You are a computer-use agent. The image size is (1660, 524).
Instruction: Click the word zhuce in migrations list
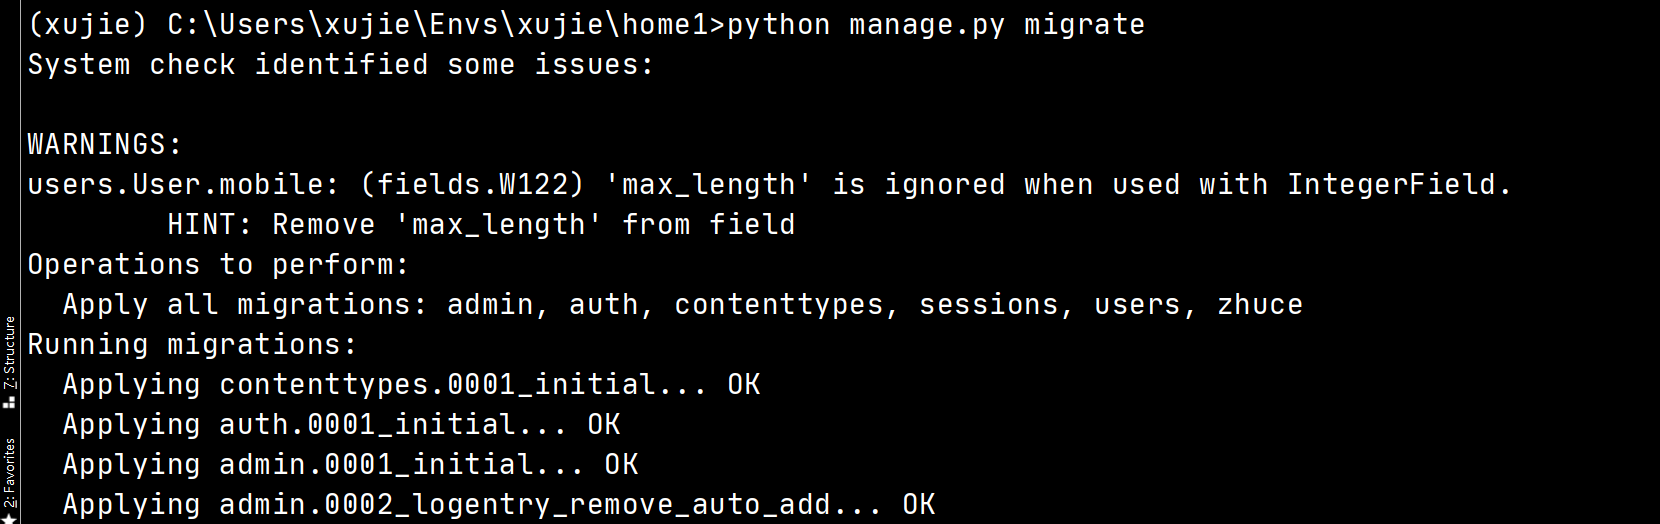(1260, 305)
